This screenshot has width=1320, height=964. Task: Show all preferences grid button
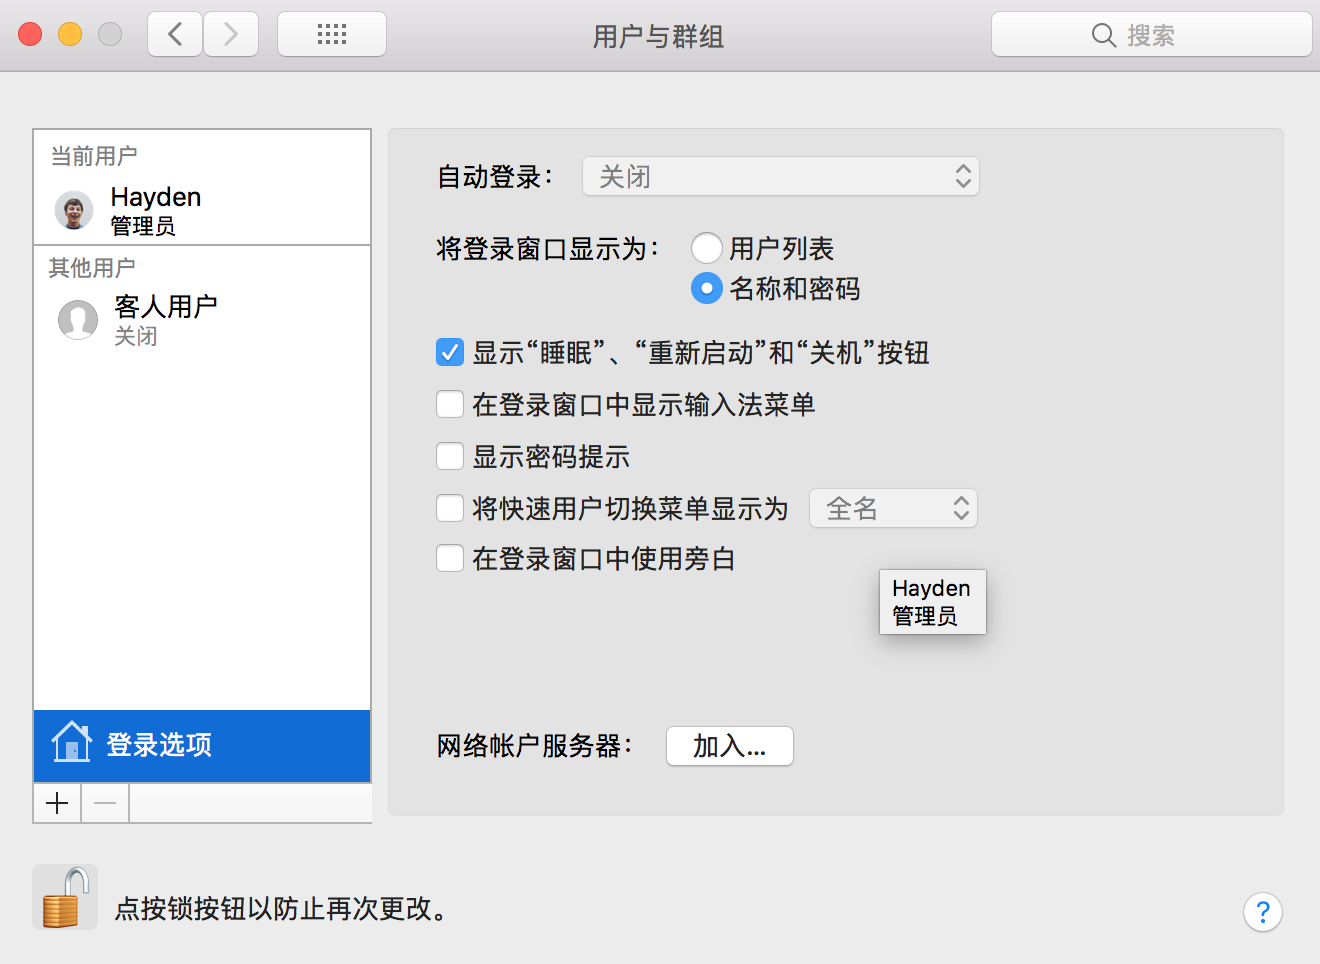point(332,35)
